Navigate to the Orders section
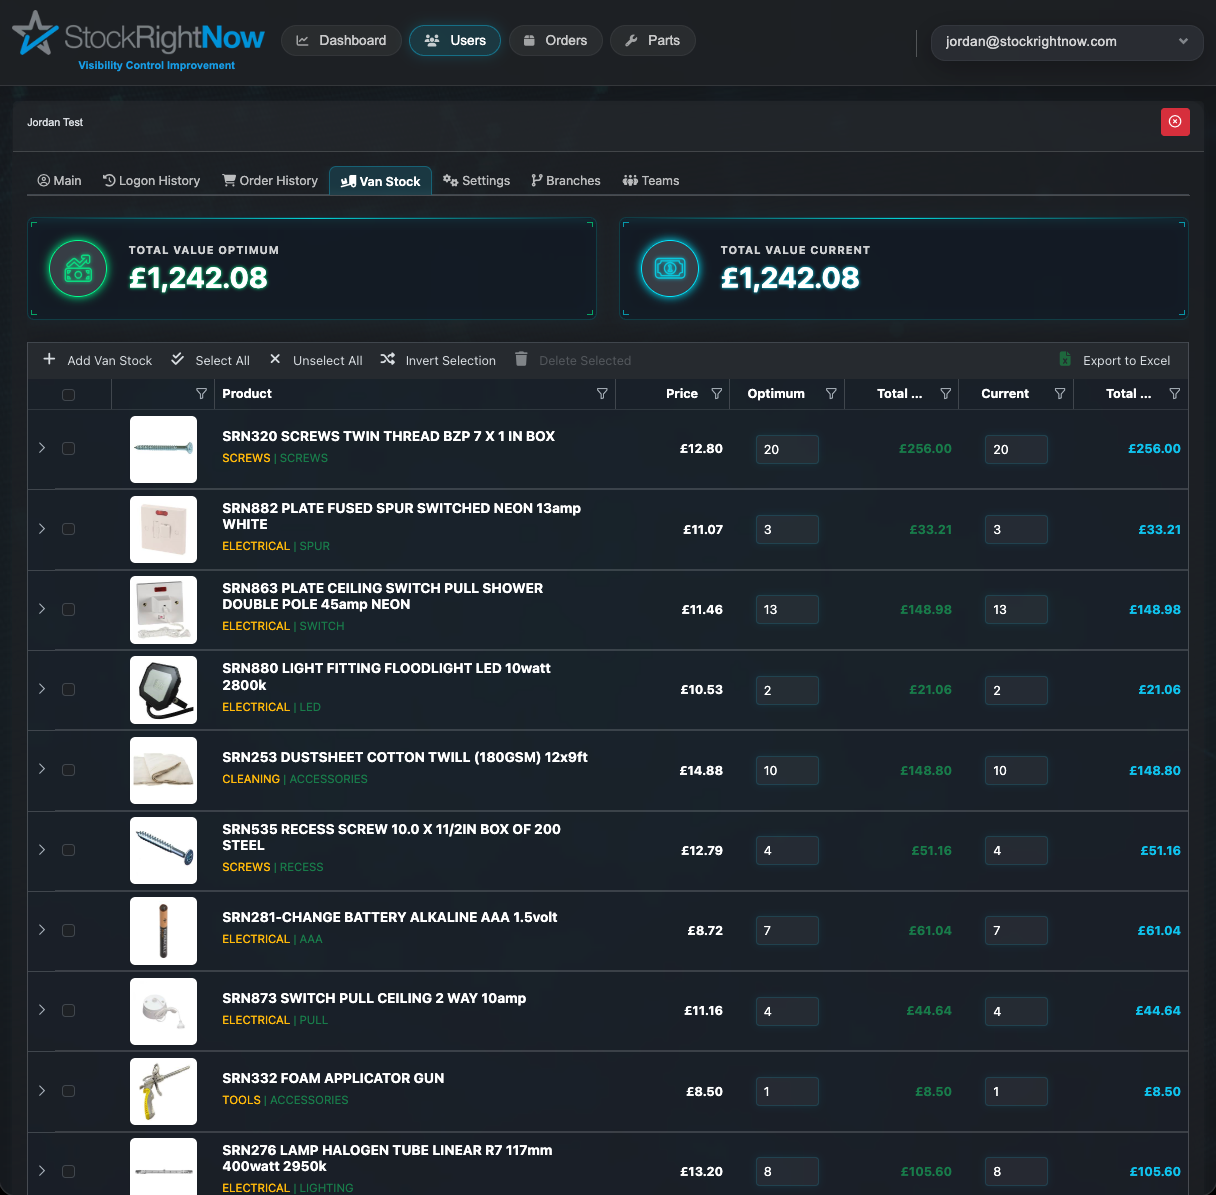Screen dimensions: 1216x1195 tap(555, 40)
